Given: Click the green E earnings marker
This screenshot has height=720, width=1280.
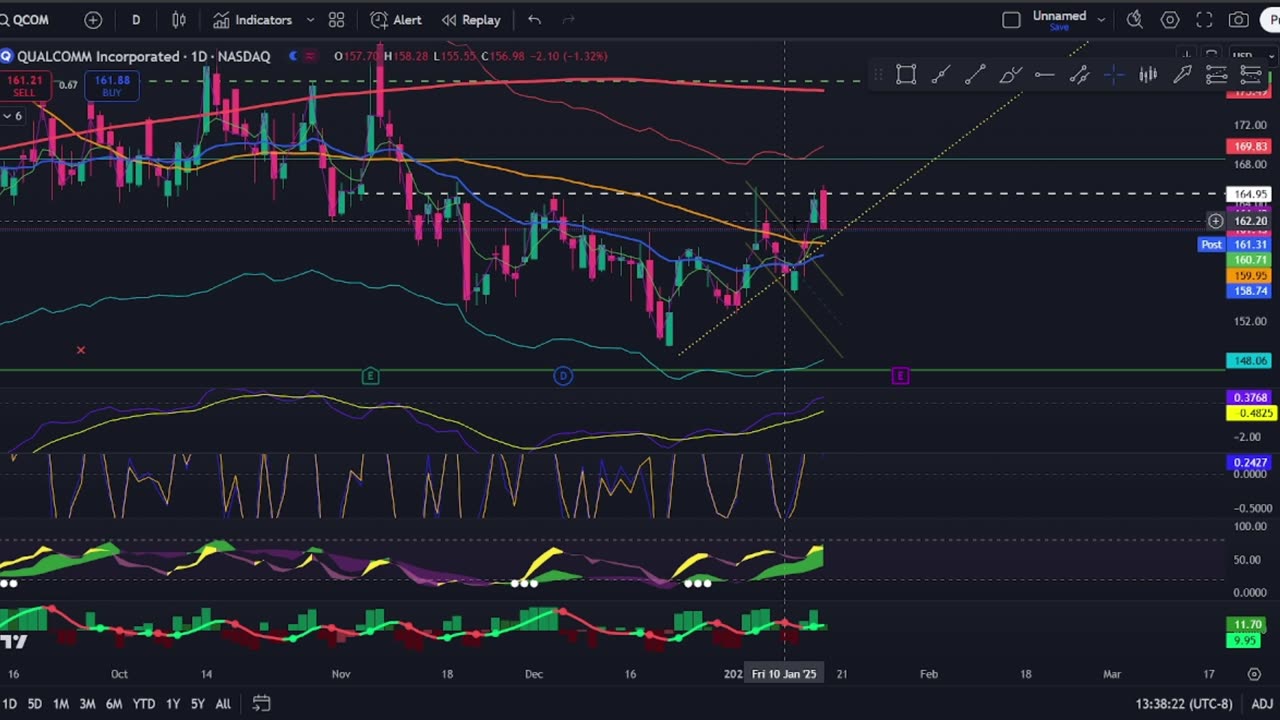Looking at the screenshot, I should coord(370,376).
